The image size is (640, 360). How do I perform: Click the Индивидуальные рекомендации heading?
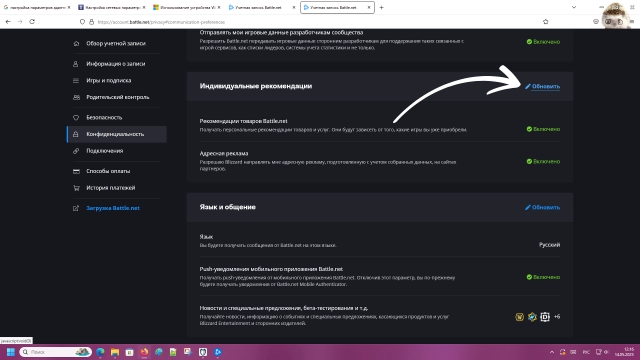[x=256, y=86]
